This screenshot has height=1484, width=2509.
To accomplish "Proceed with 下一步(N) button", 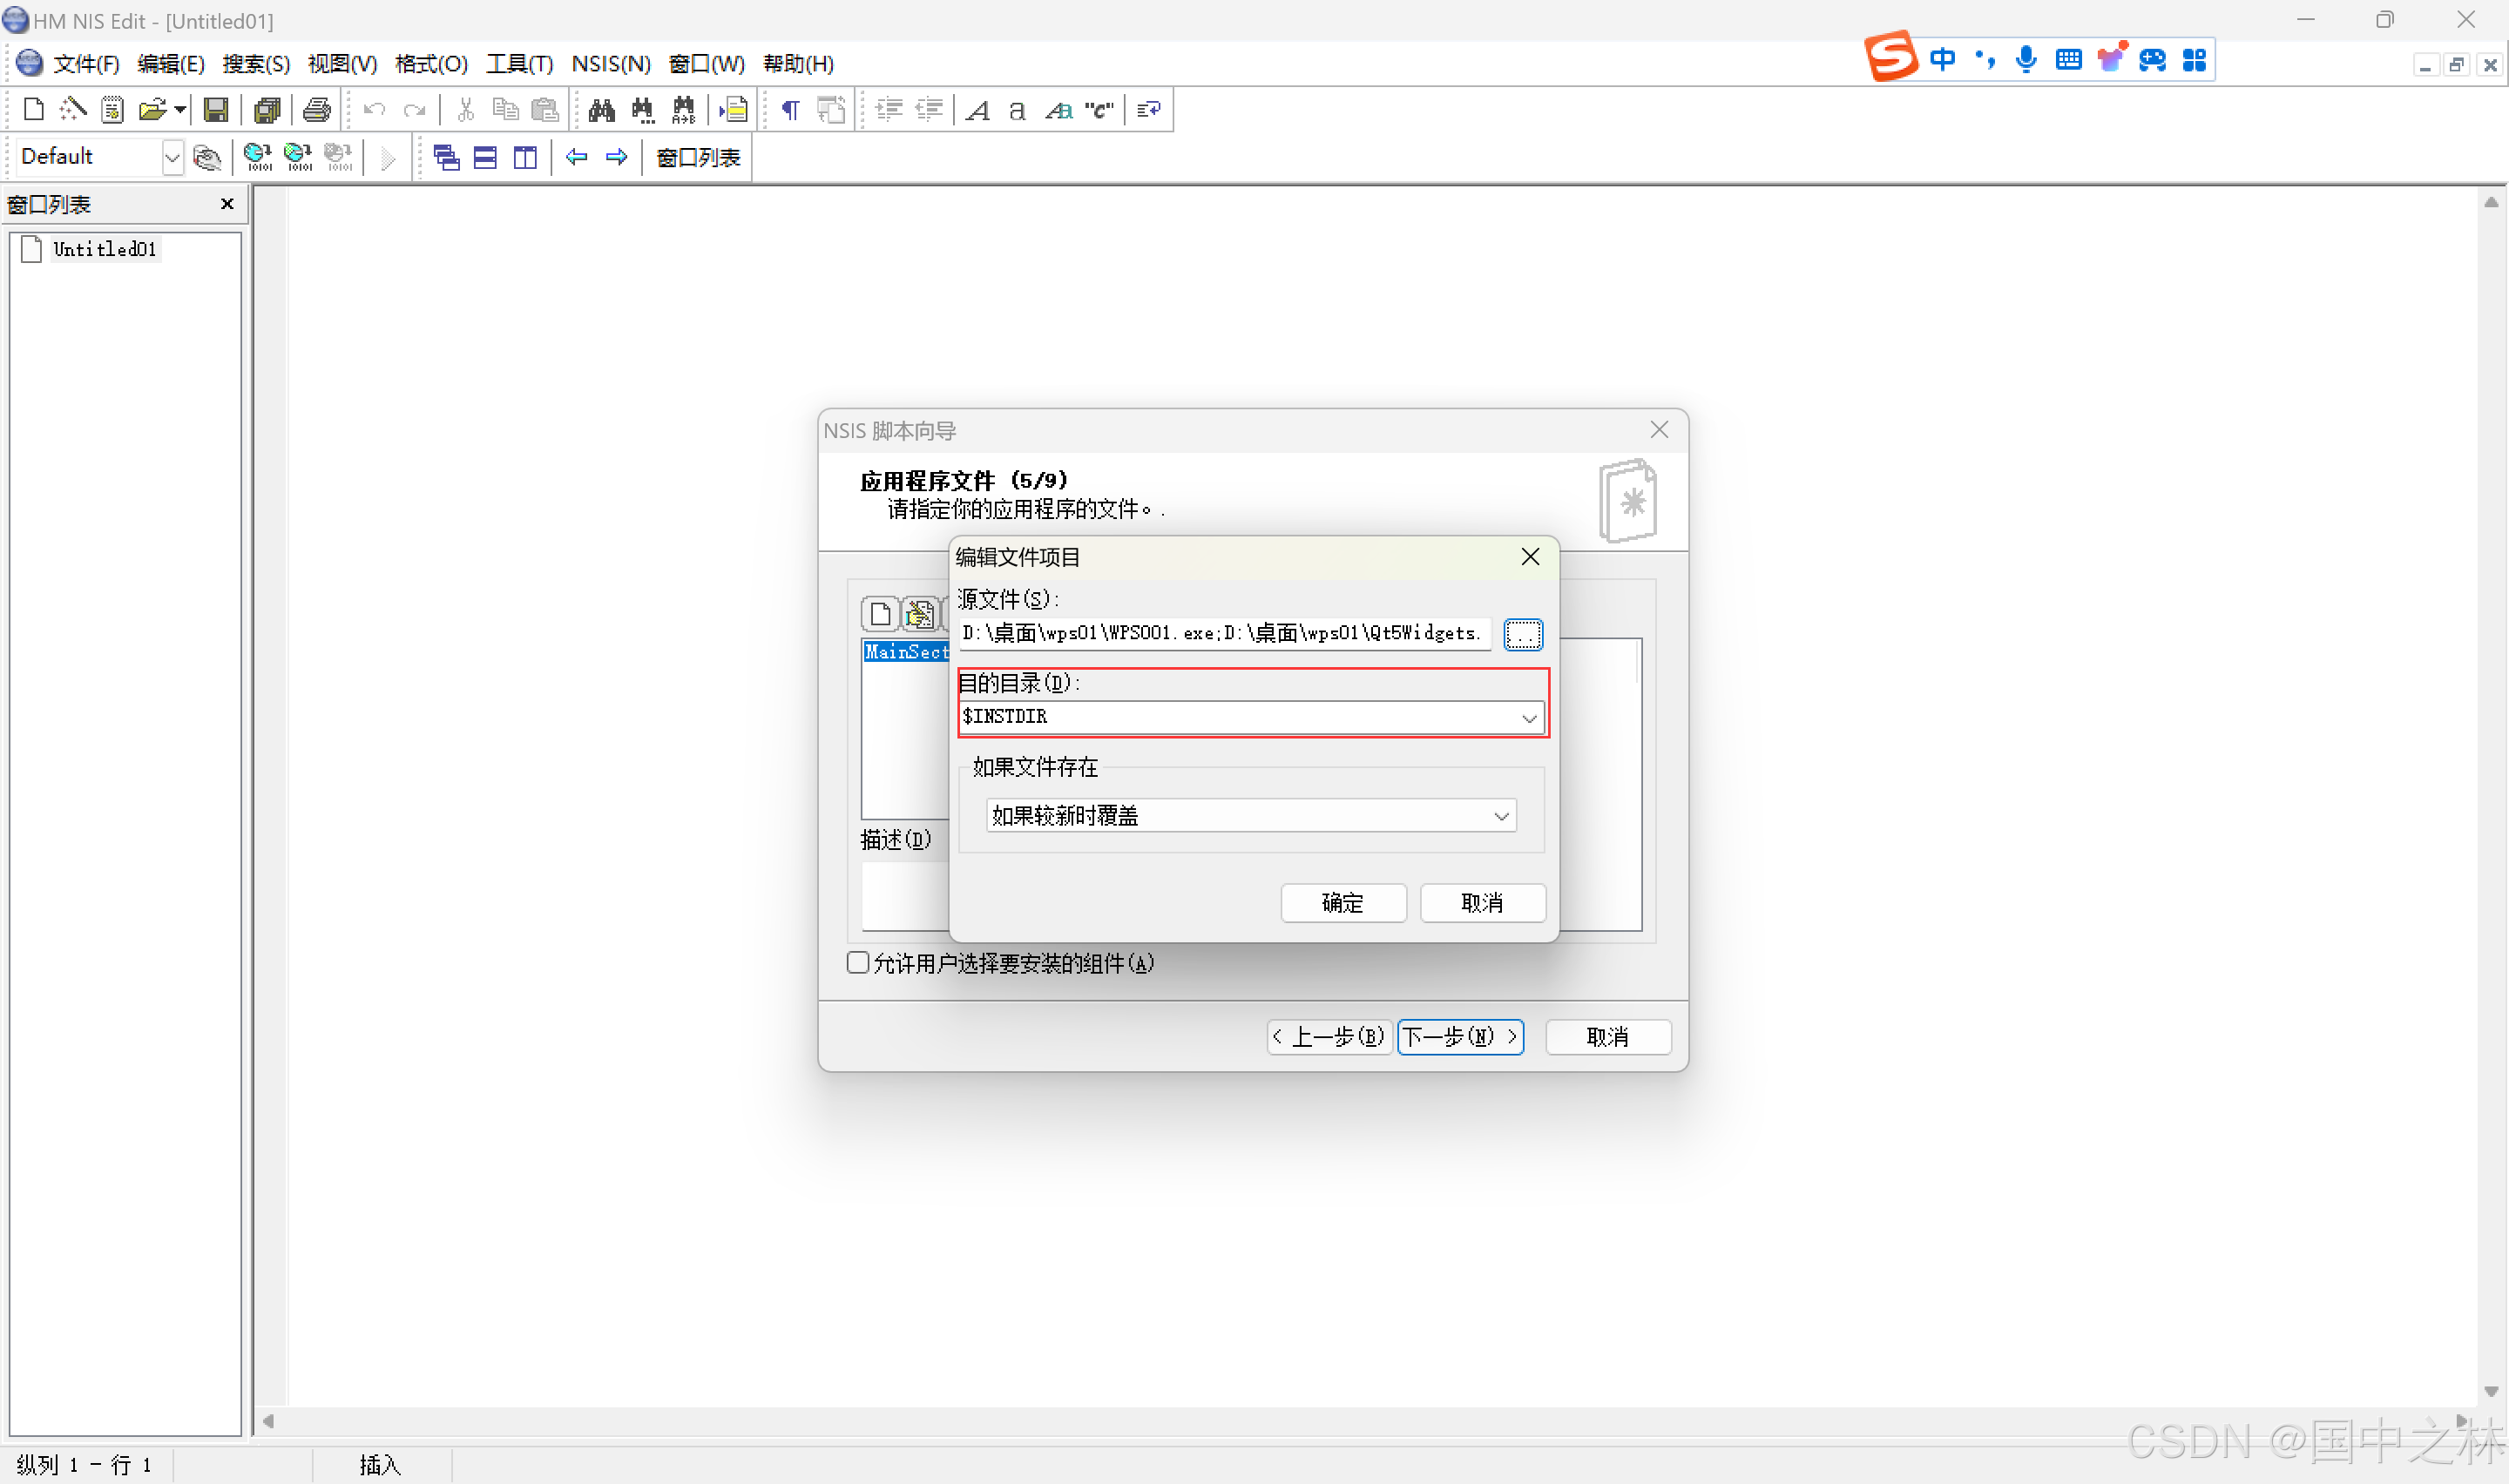I will click(1460, 1036).
